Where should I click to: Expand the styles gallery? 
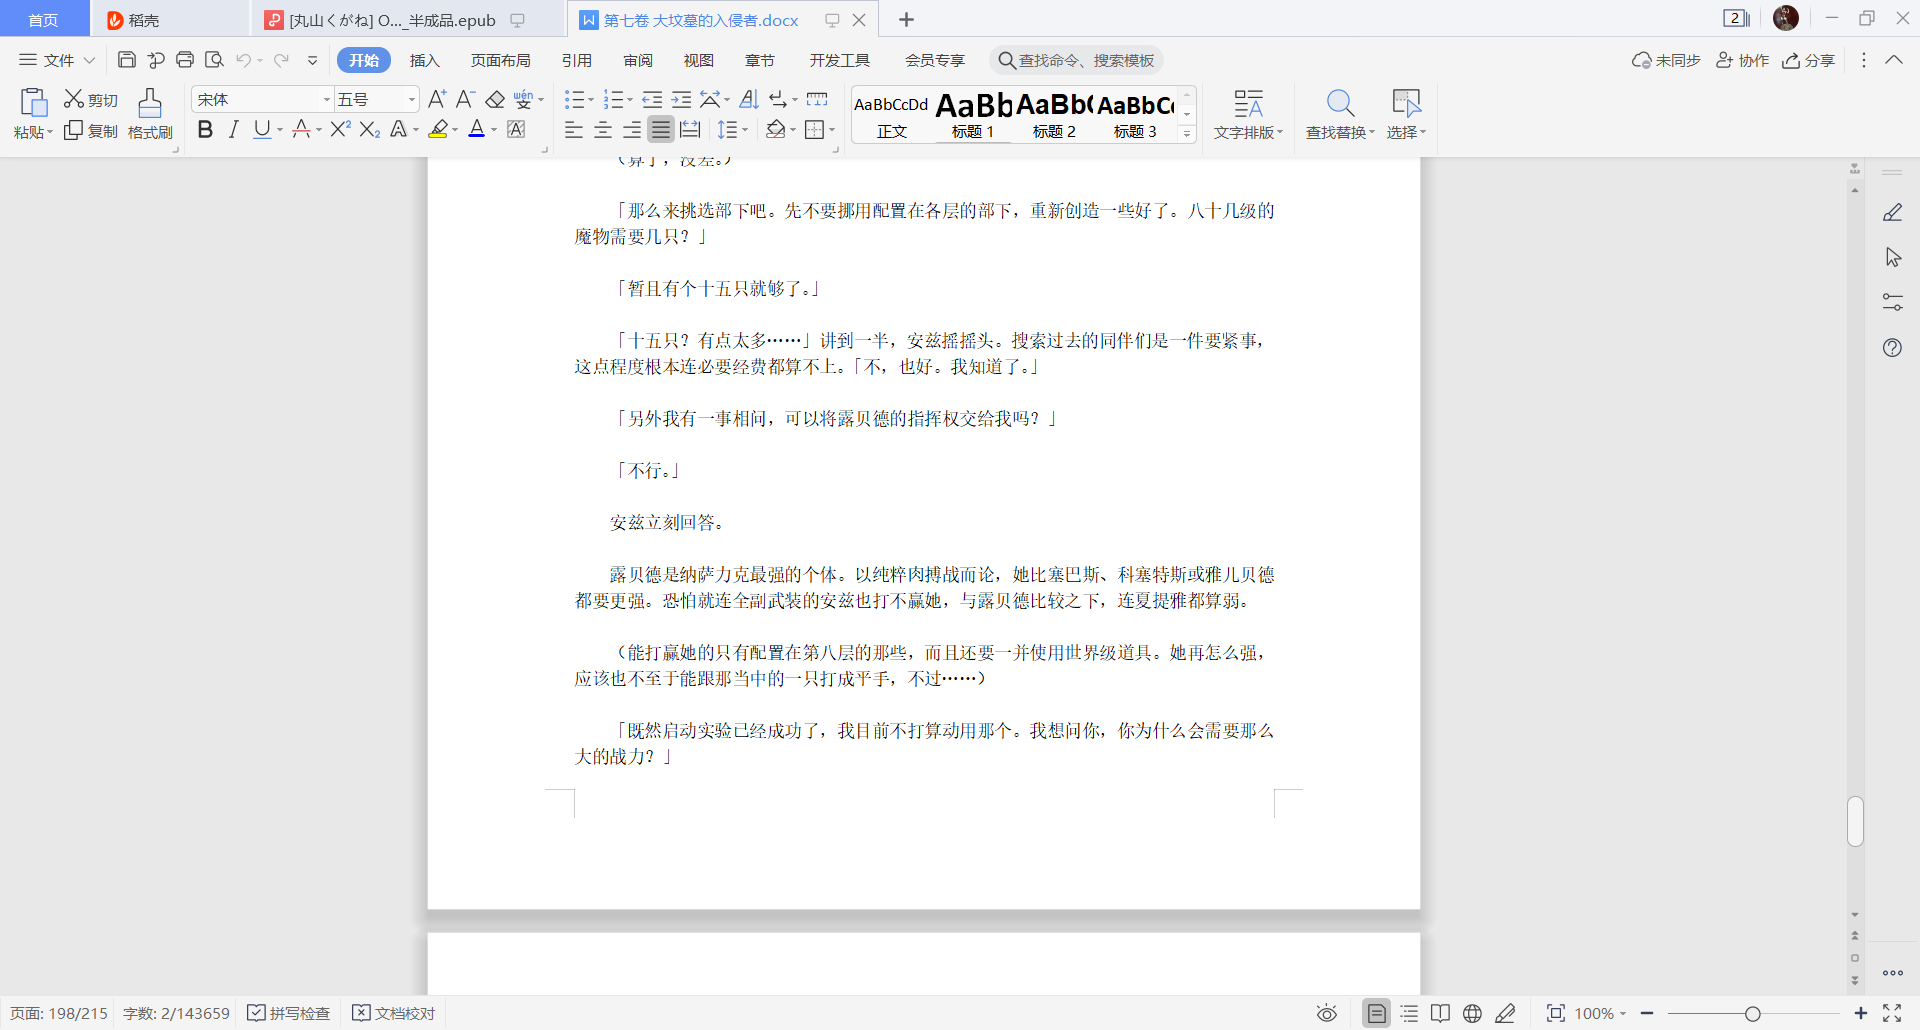[x=1187, y=133]
